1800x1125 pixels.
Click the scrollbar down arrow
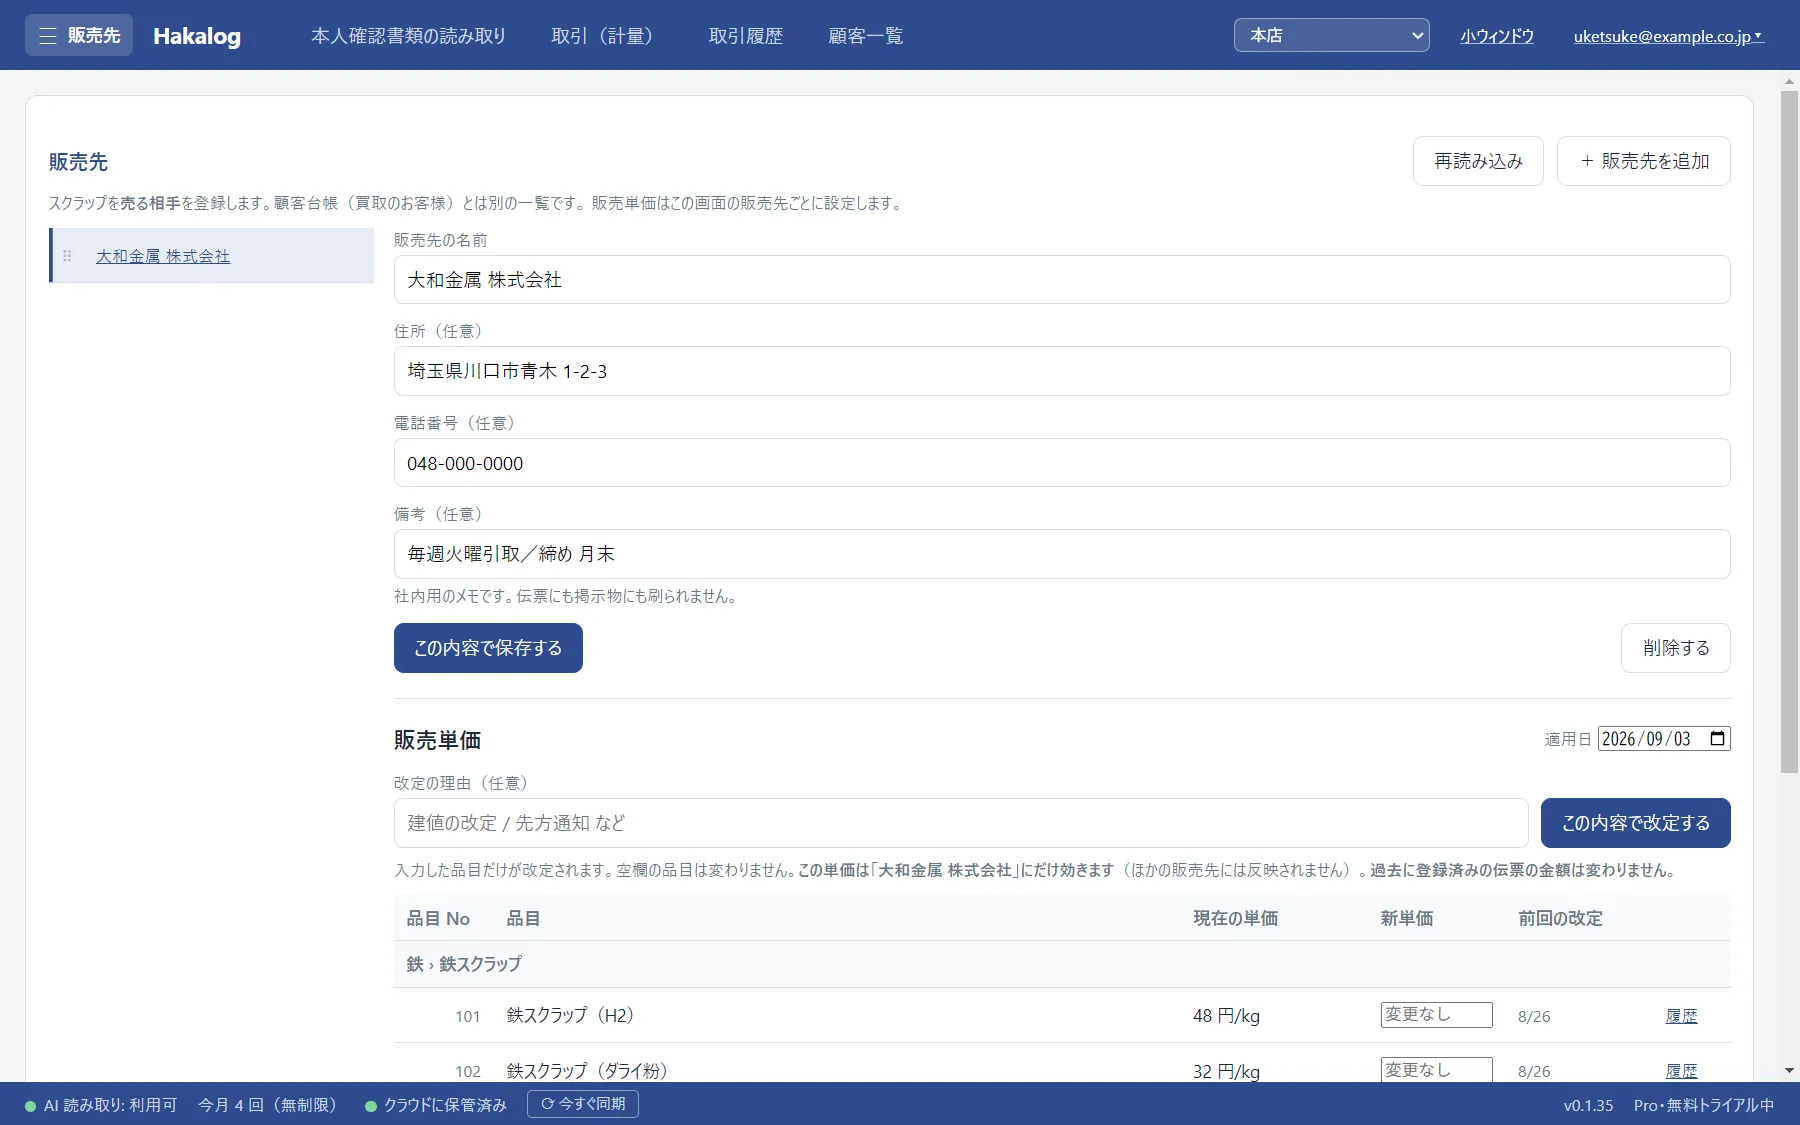click(x=1789, y=1070)
